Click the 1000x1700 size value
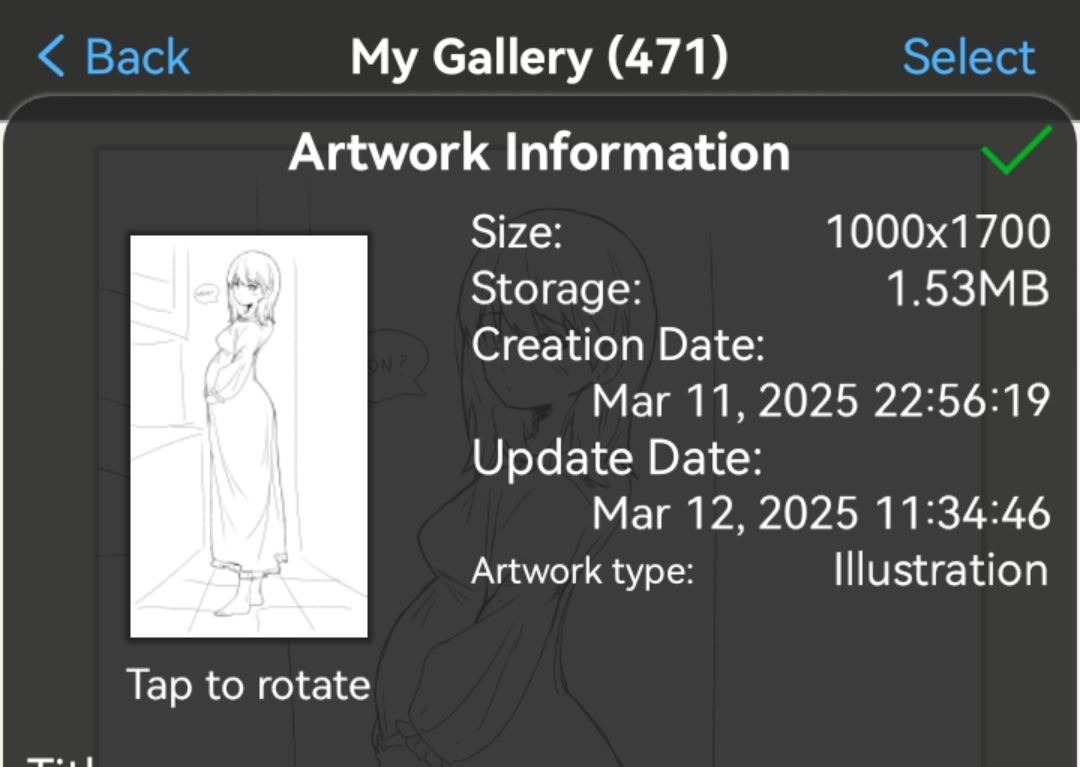The width and height of the screenshot is (1080, 767). (938, 233)
